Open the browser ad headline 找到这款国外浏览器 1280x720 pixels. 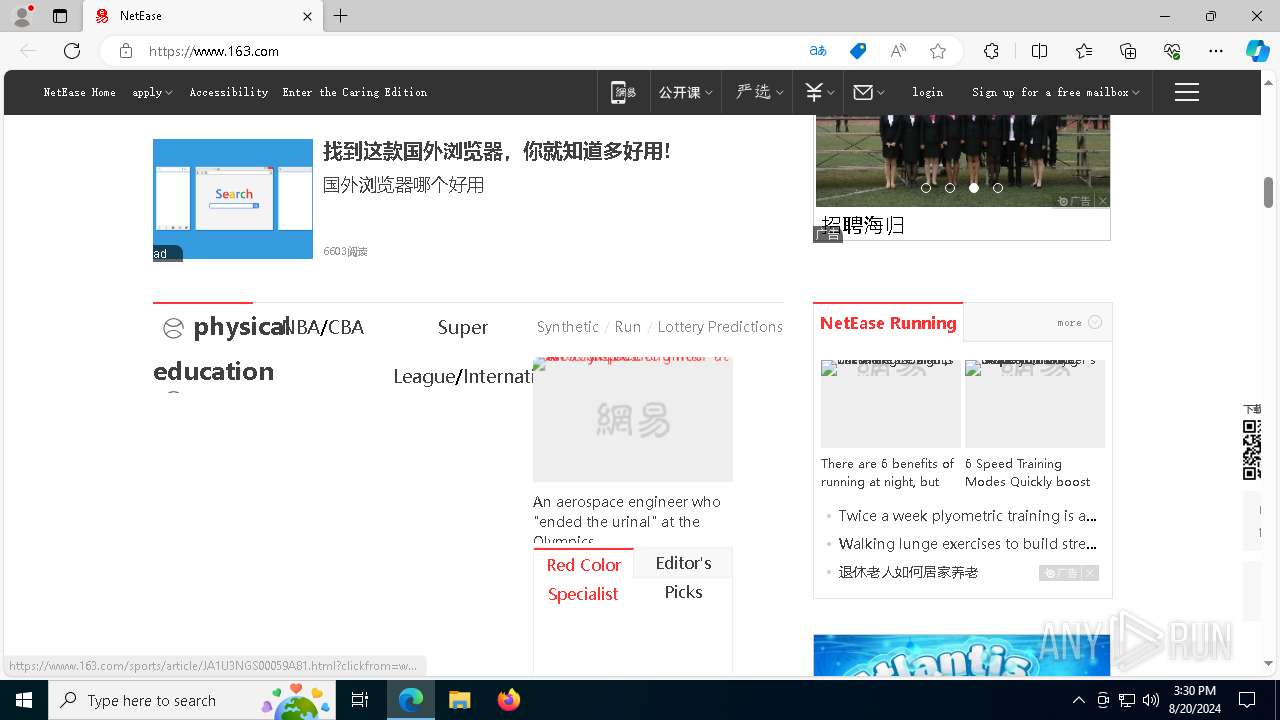(x=496, y=151)
